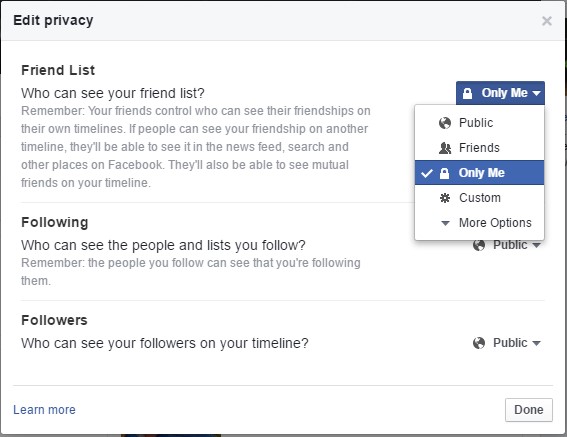Expand More Options in privacy menu
This screenshot has height=437, width=567.
tap(479, 223)
